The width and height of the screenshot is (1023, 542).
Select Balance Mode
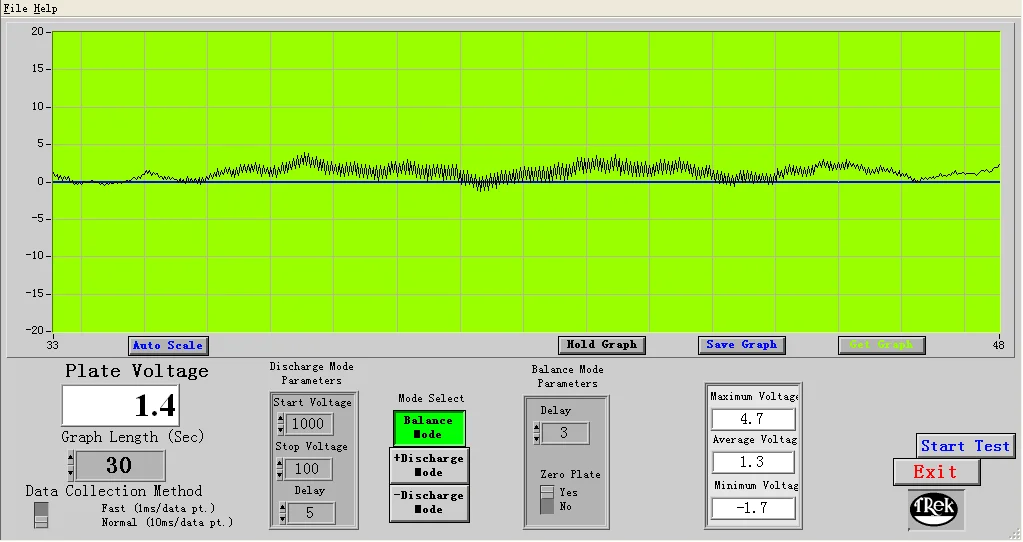tap(428, 428)
